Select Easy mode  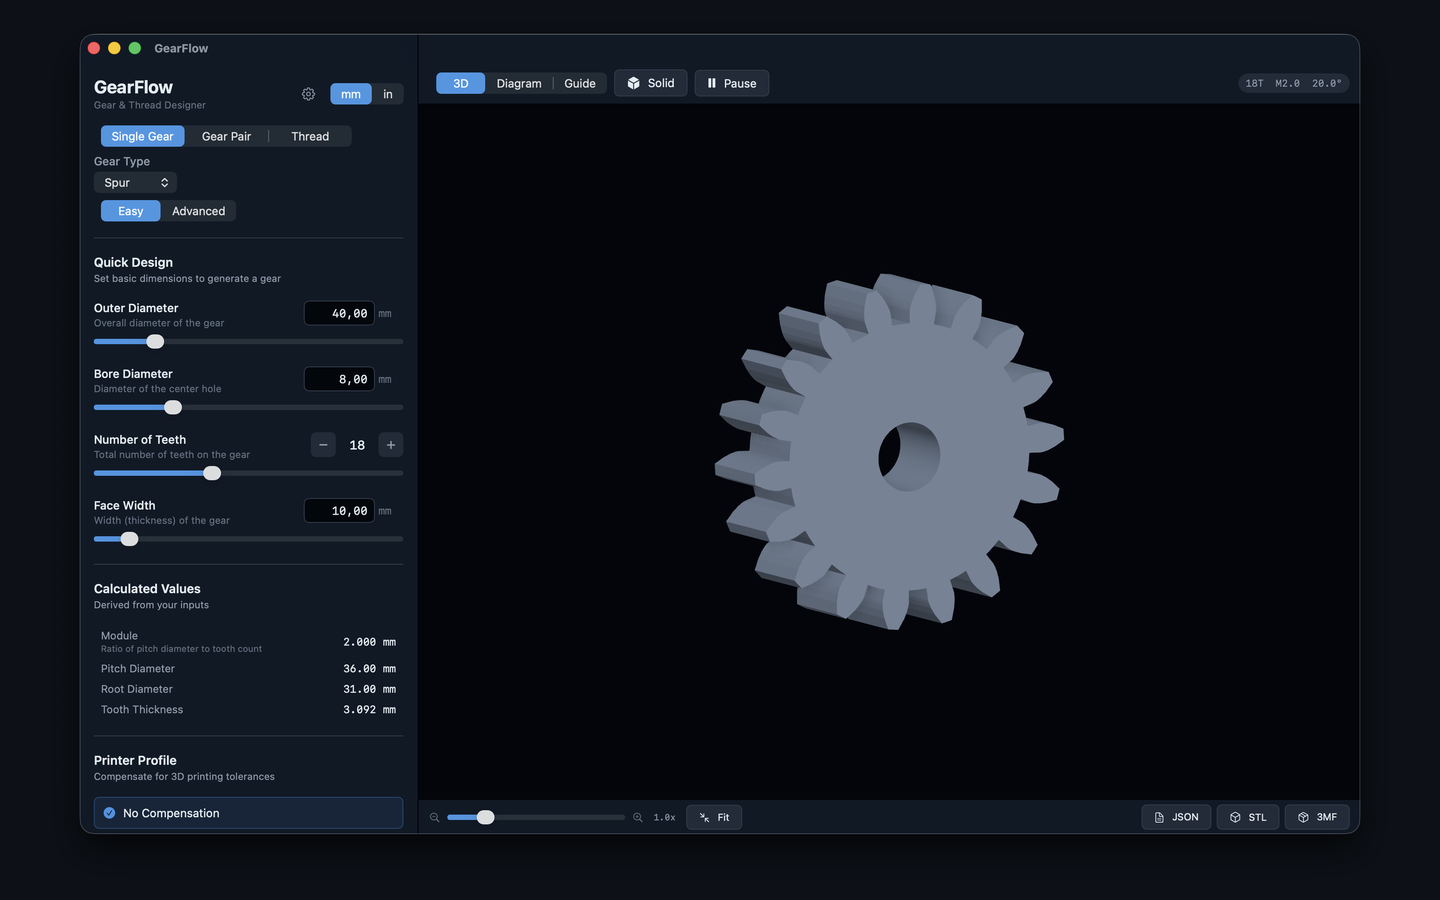coord(131,211)
